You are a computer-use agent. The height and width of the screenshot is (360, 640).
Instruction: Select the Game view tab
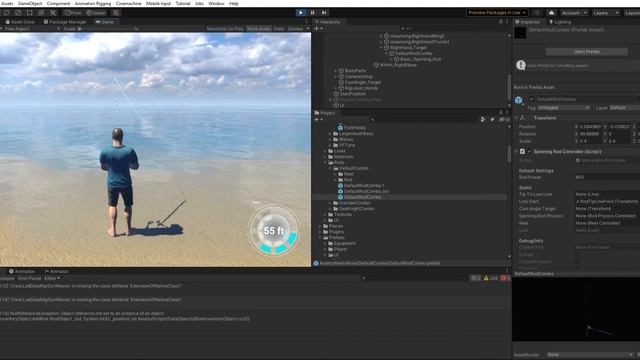point(104,22)
